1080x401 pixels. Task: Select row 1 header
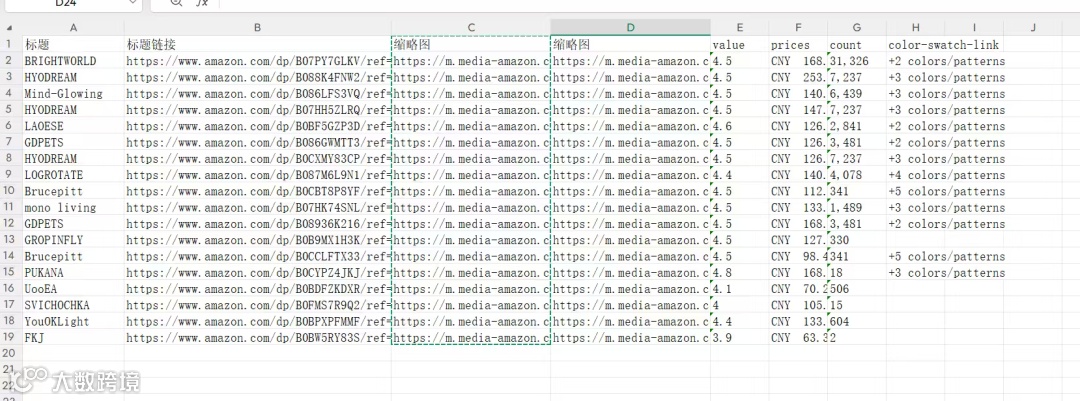[10, 44]
